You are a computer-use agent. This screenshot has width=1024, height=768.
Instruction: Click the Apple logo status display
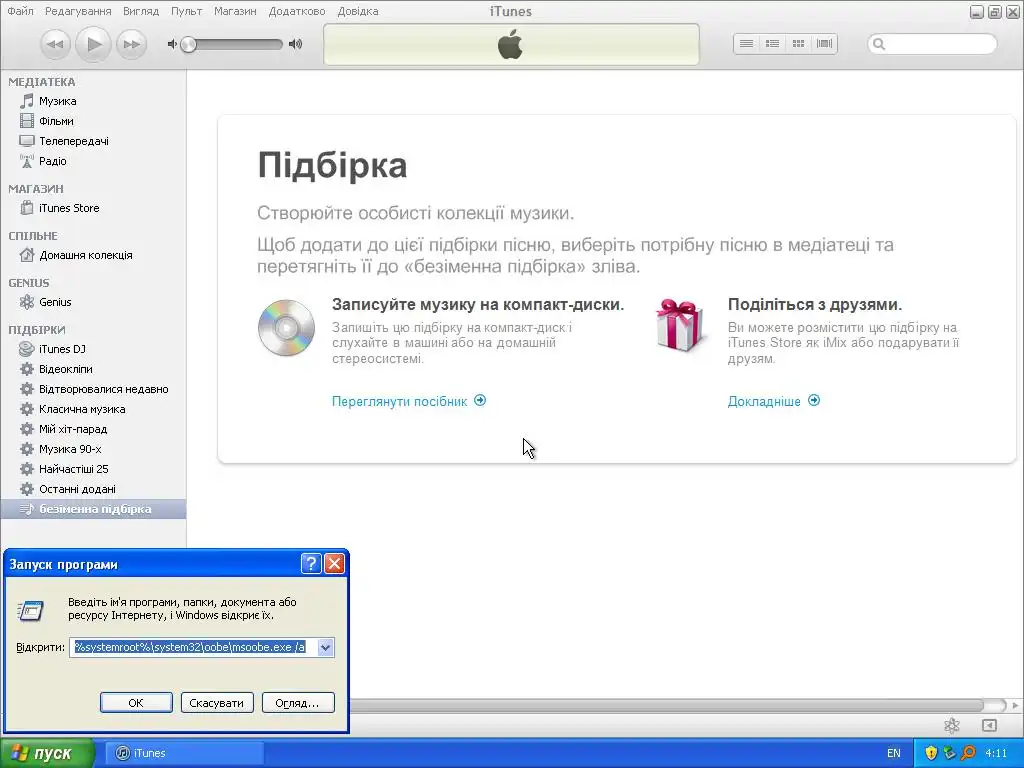pyautogui.click(x=511, y=44)
